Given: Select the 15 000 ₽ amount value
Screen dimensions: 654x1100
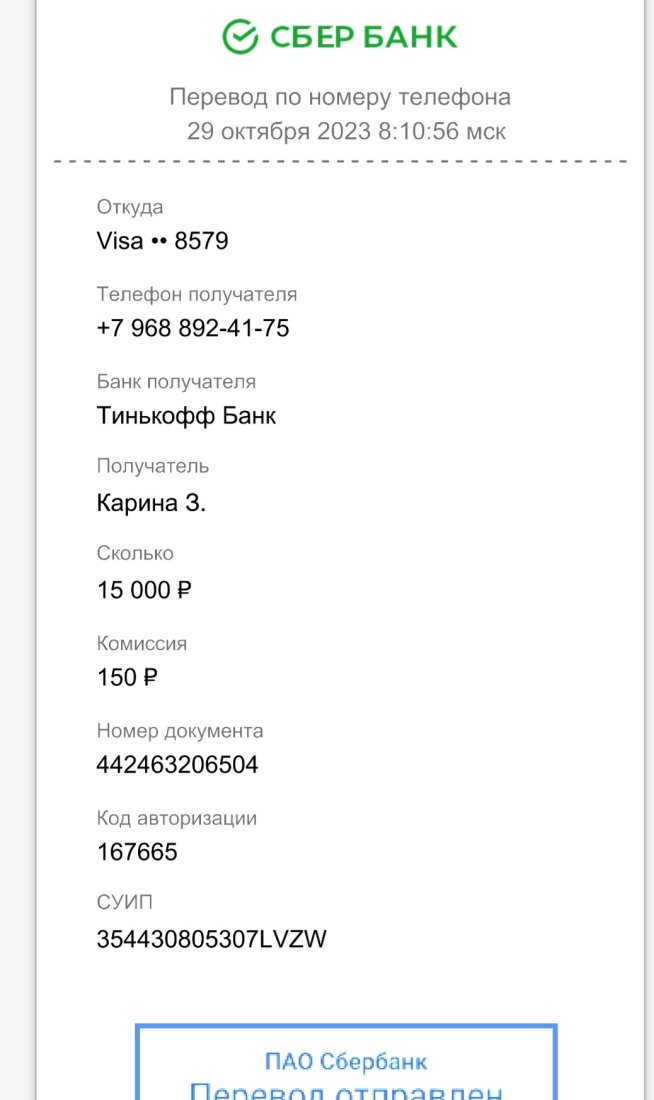Looking at the screenshot, I should (x=145, y=590).
